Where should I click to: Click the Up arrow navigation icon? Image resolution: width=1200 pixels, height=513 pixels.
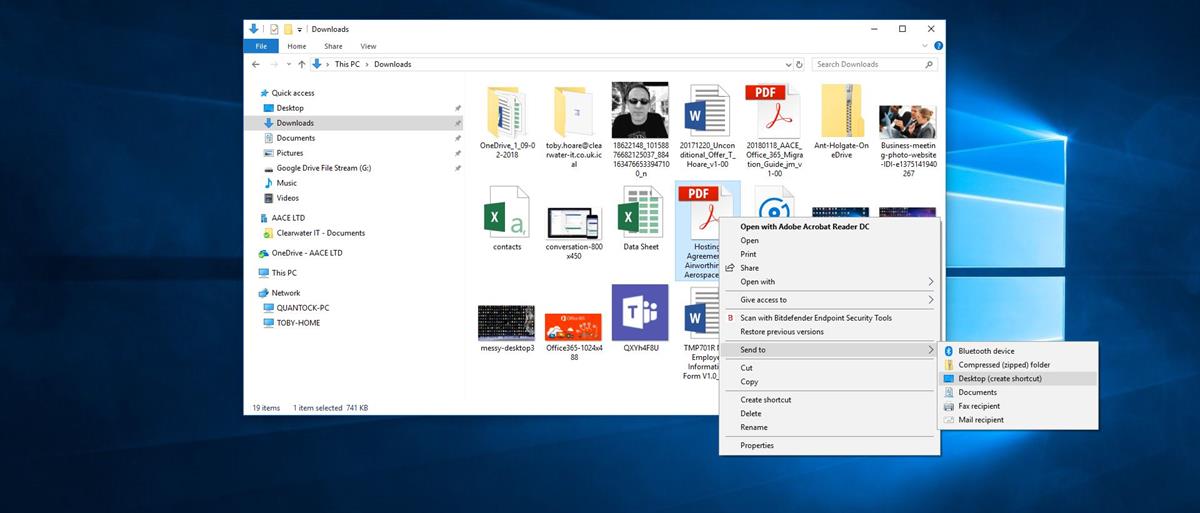pyautogui.click(x=302, y=64)
